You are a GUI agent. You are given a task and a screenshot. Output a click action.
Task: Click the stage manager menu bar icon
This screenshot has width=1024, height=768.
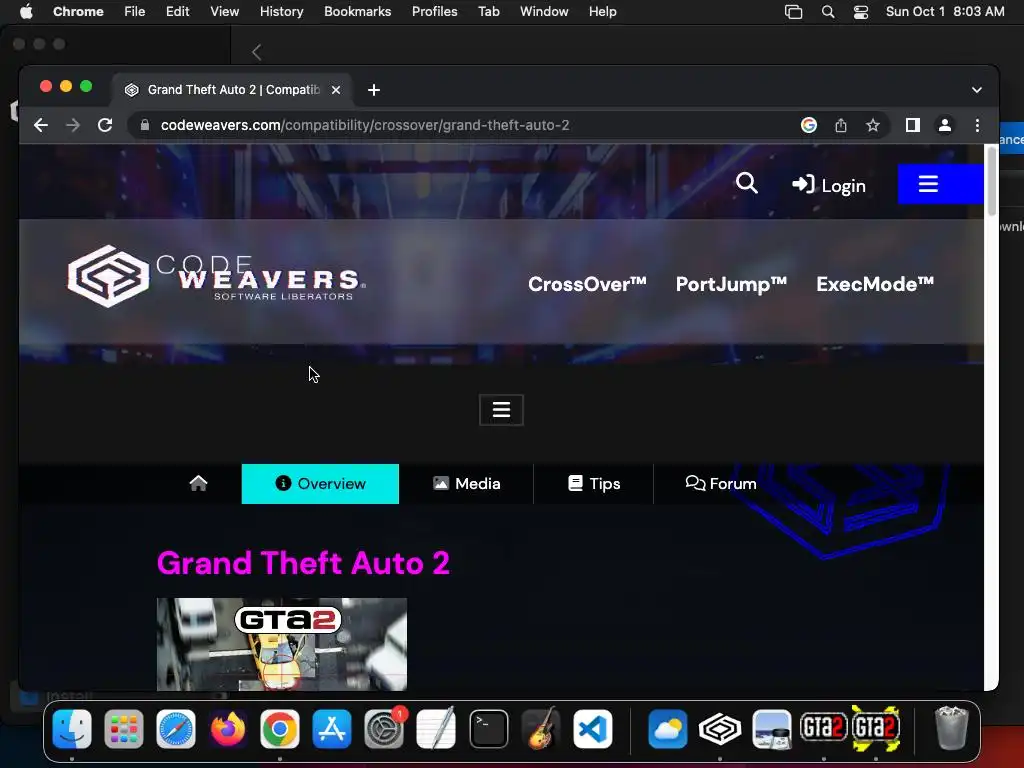click(793, 12)
